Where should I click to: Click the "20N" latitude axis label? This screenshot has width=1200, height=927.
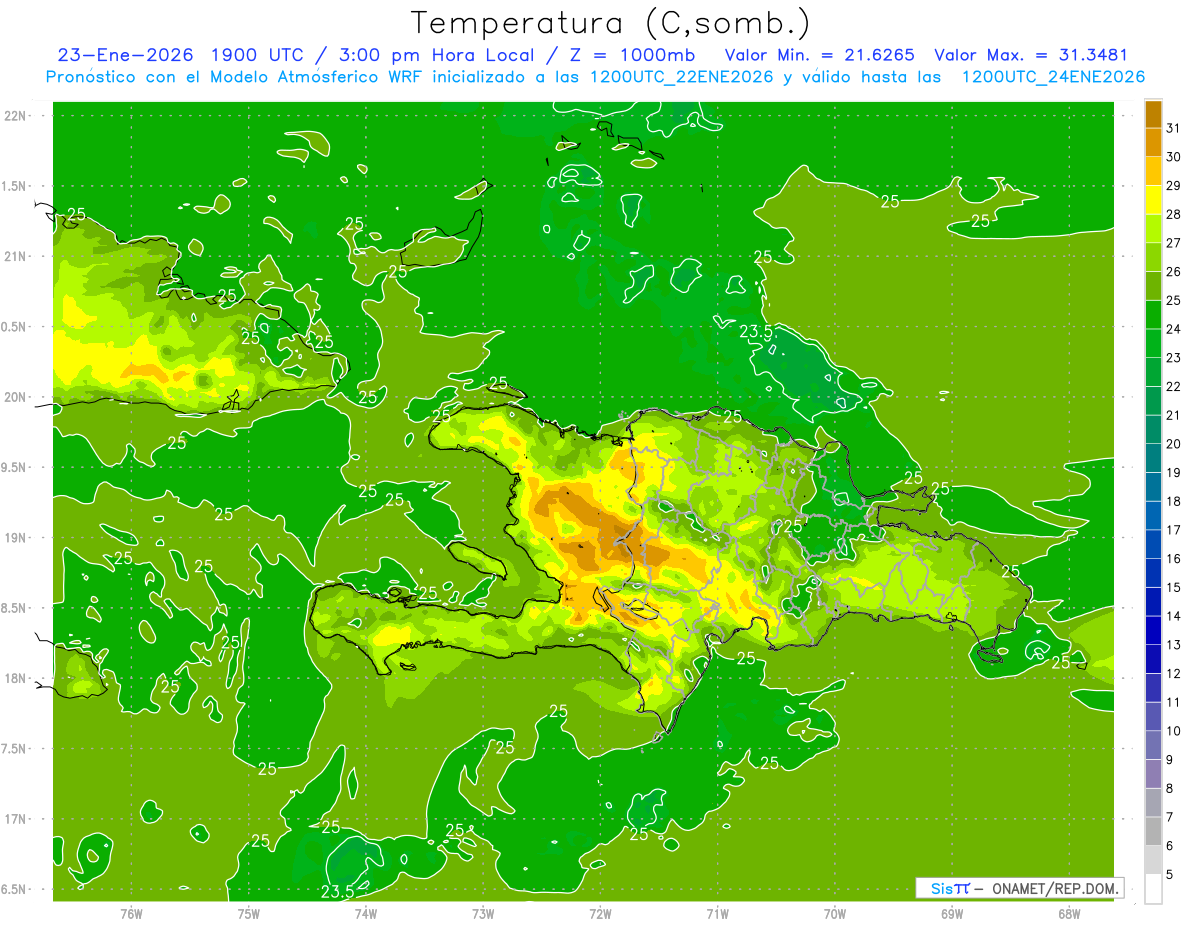[x=16, y=397]
